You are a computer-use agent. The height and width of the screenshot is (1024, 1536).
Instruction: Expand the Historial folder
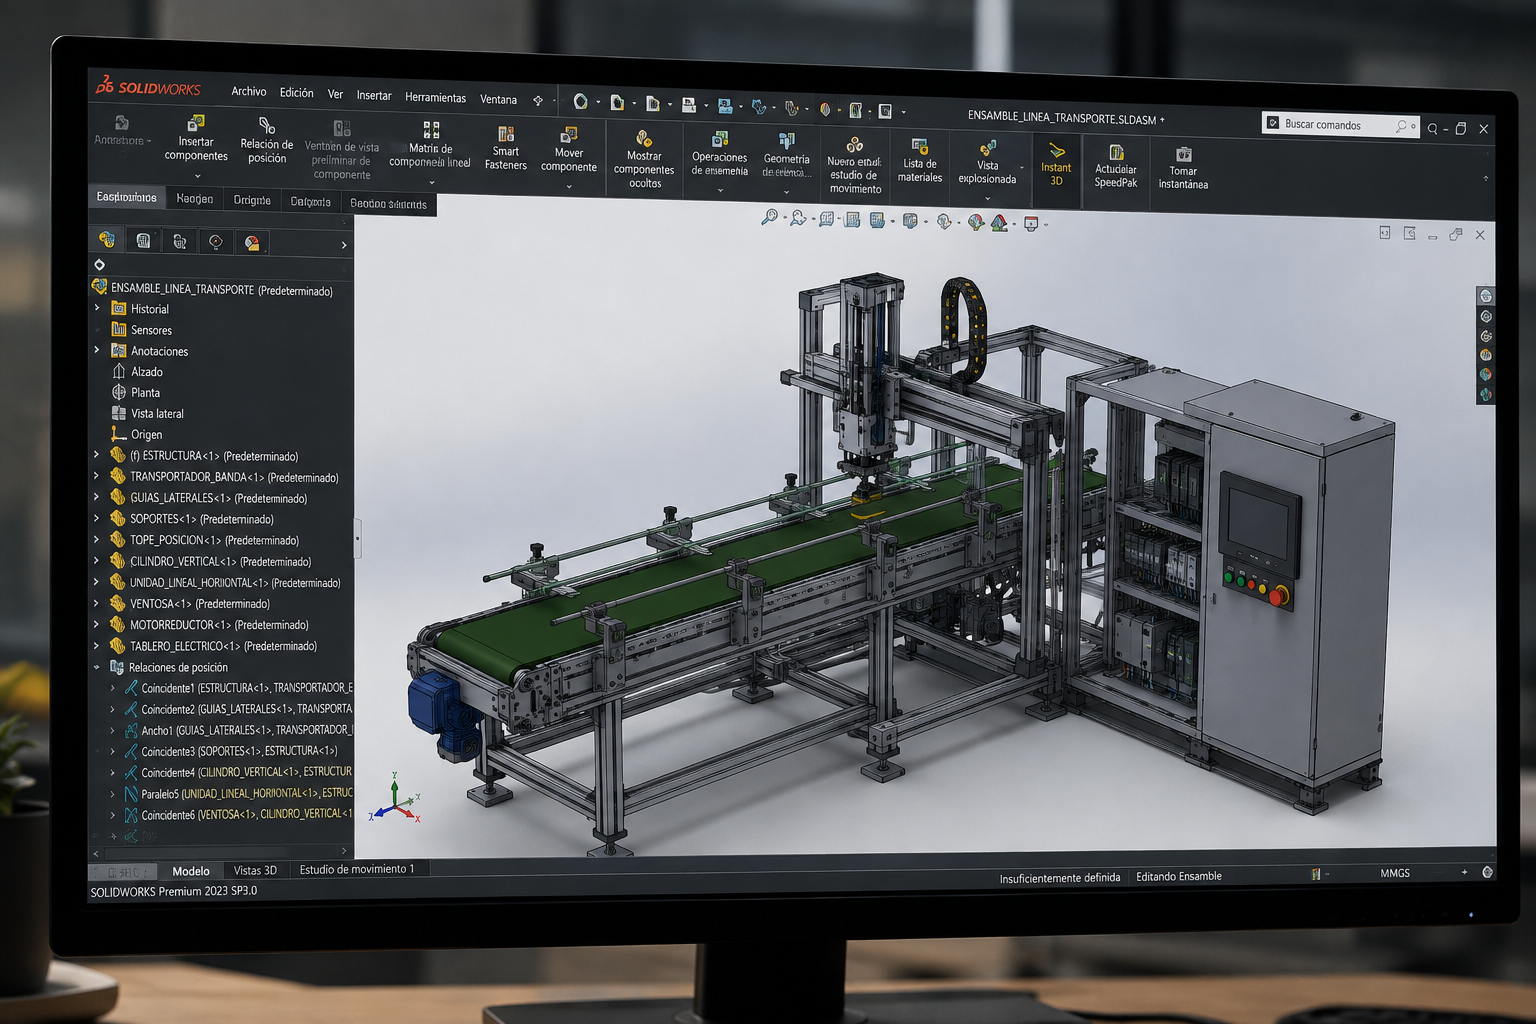pos(97,308)
